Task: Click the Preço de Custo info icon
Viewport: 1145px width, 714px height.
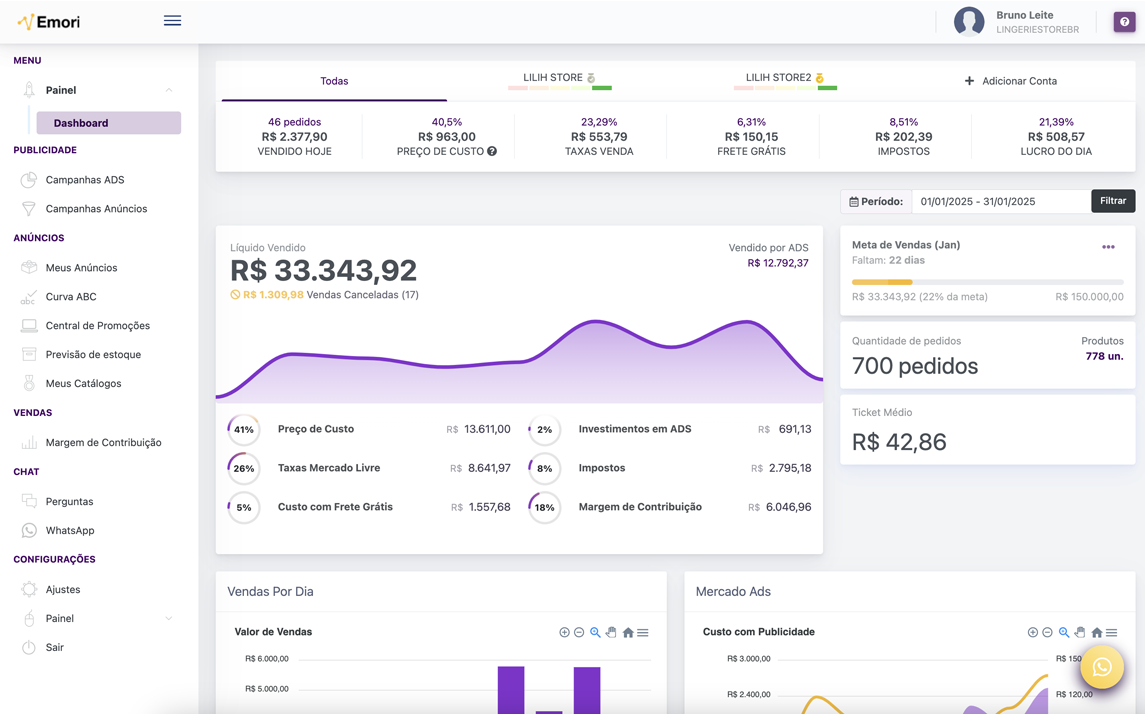Action: [x=492, y=152]
